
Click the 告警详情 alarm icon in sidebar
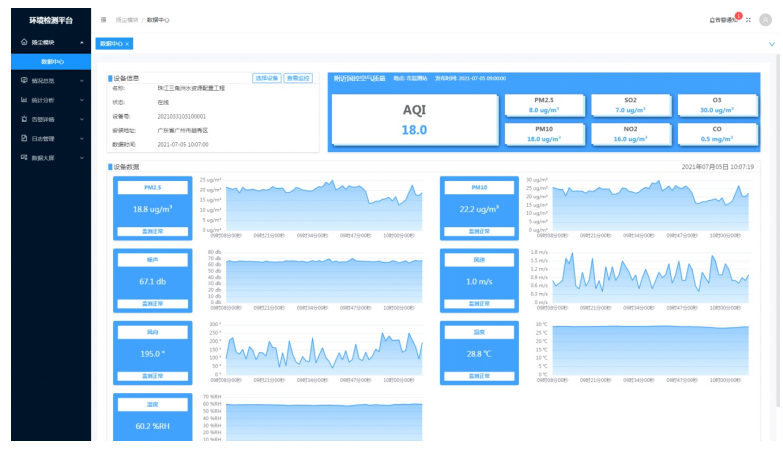[x=24, y=119]
